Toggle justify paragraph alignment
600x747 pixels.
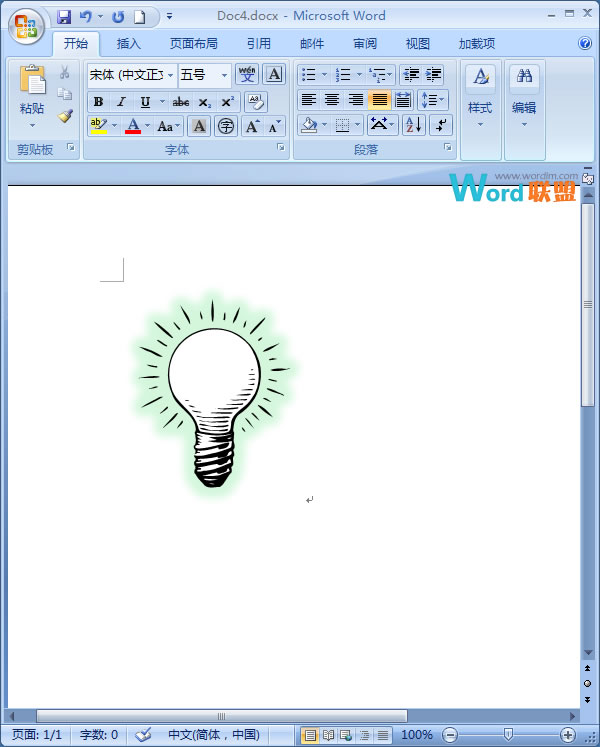click(379, 100)
